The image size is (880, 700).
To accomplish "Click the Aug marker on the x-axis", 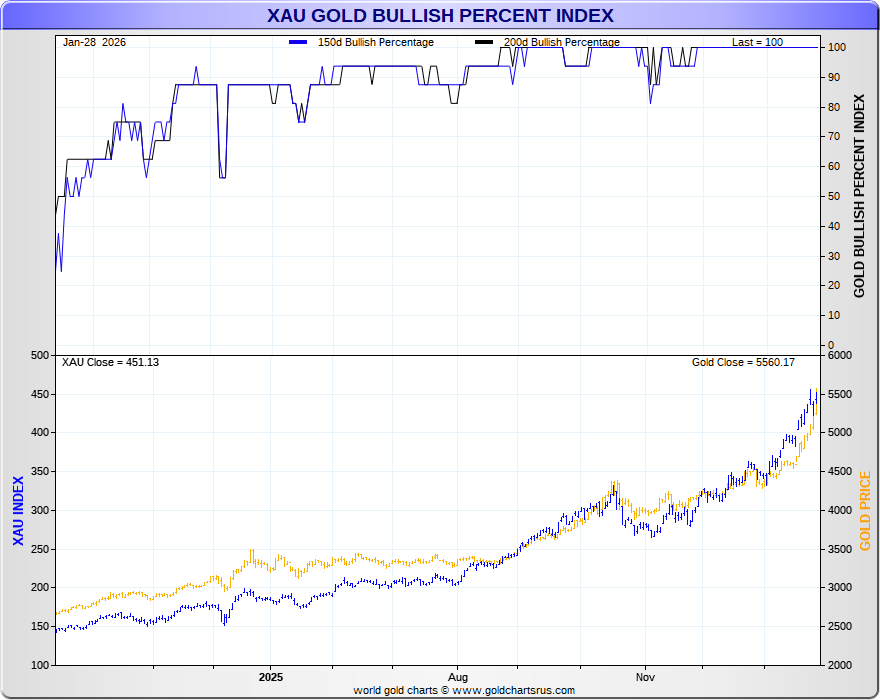I will pos(457,677).
